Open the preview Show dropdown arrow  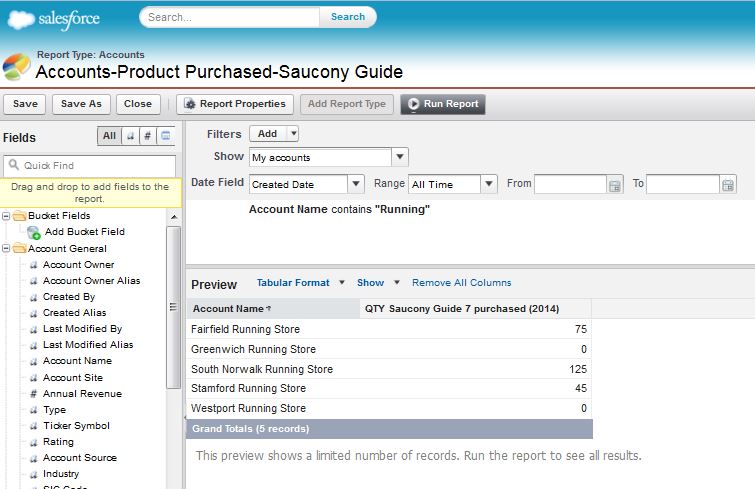click(x=397, y=283)
